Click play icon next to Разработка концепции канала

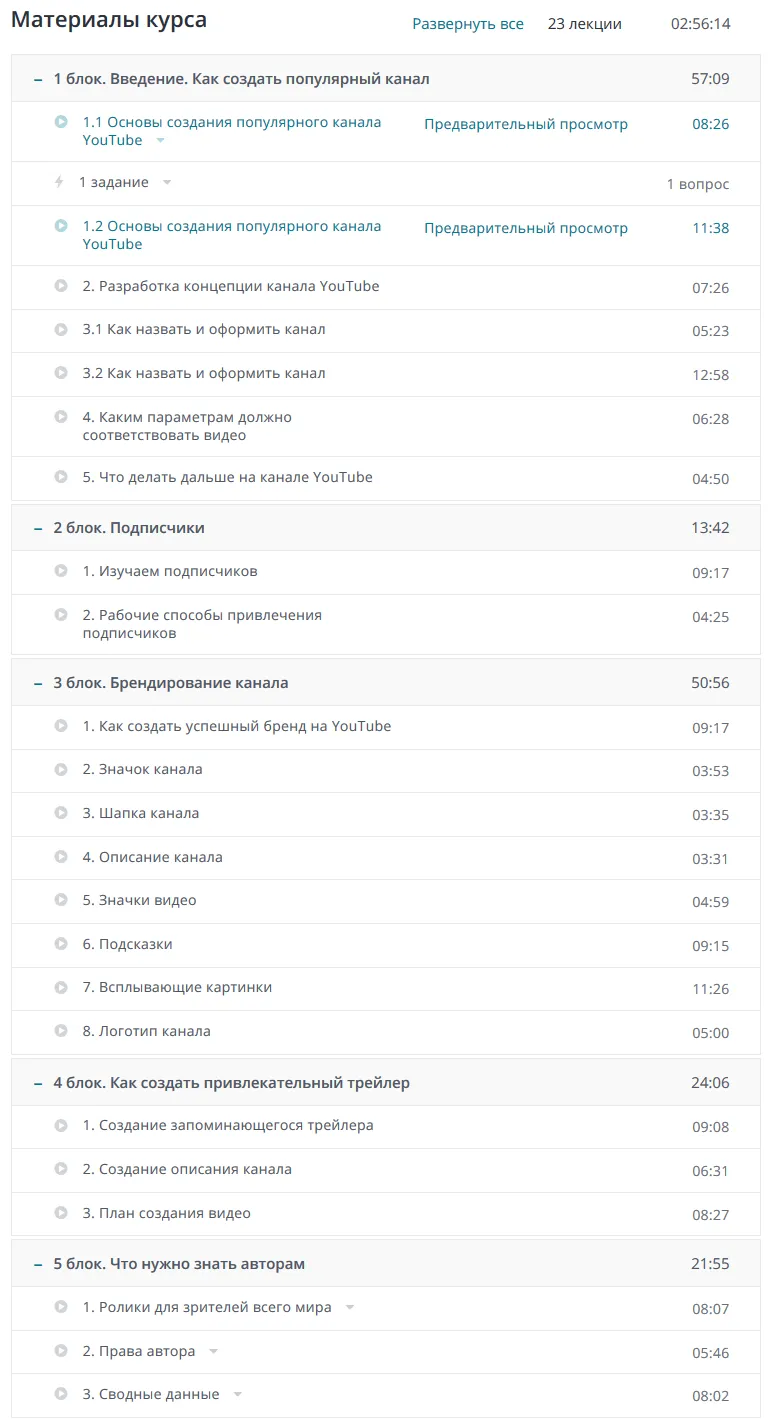tap(61, 286)
